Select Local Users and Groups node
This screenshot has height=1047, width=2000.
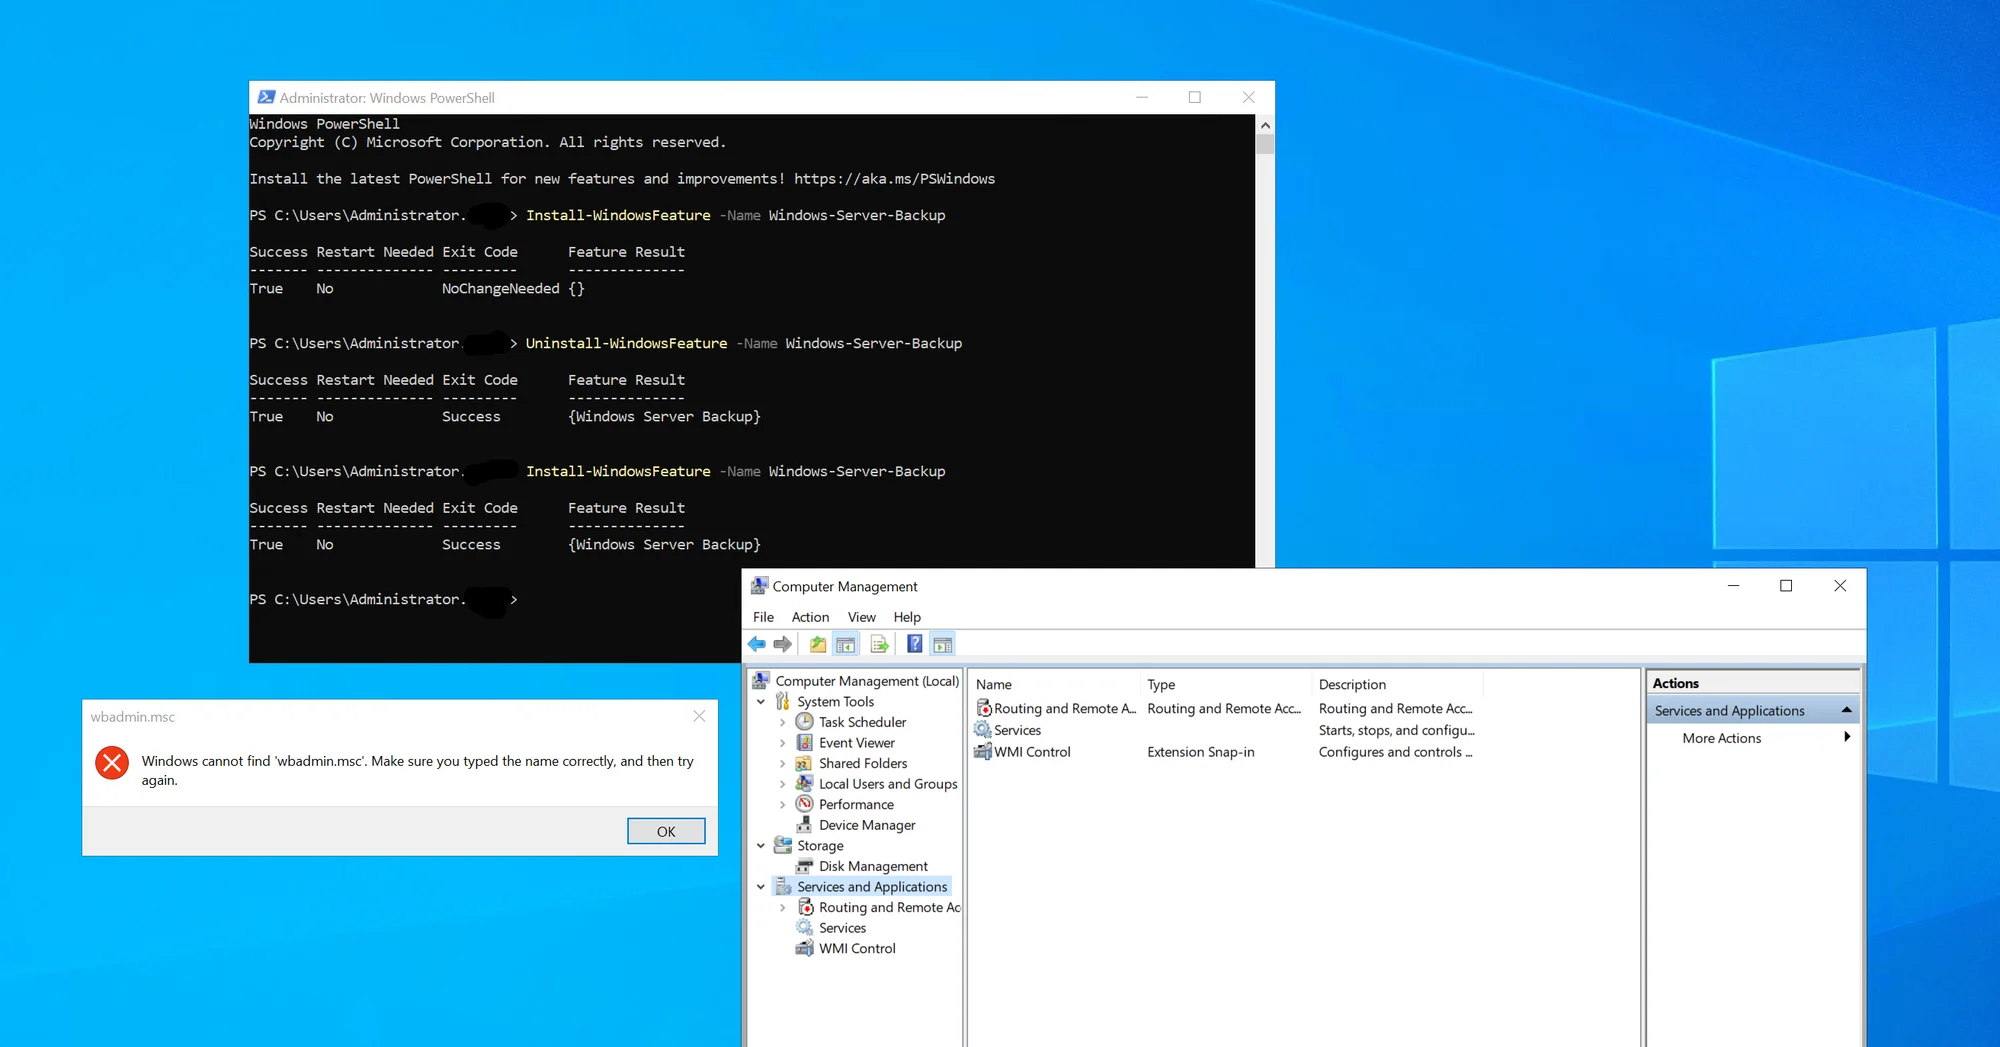888,784
